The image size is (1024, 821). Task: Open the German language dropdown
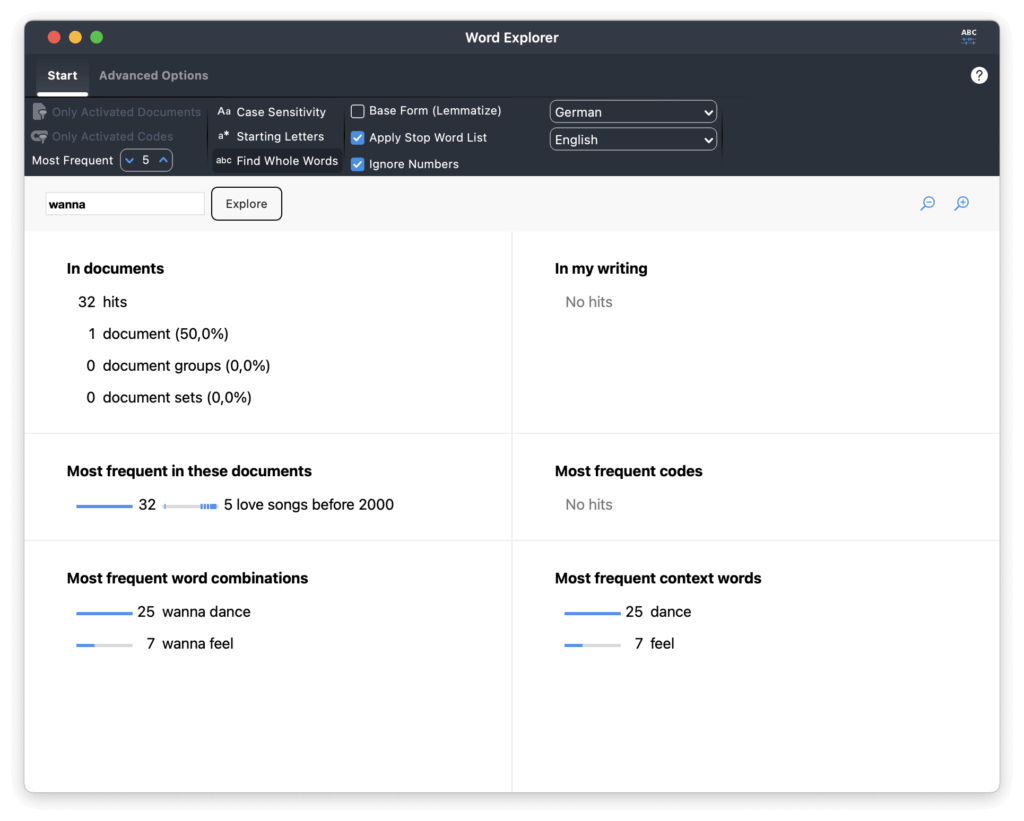click(633, 112)
